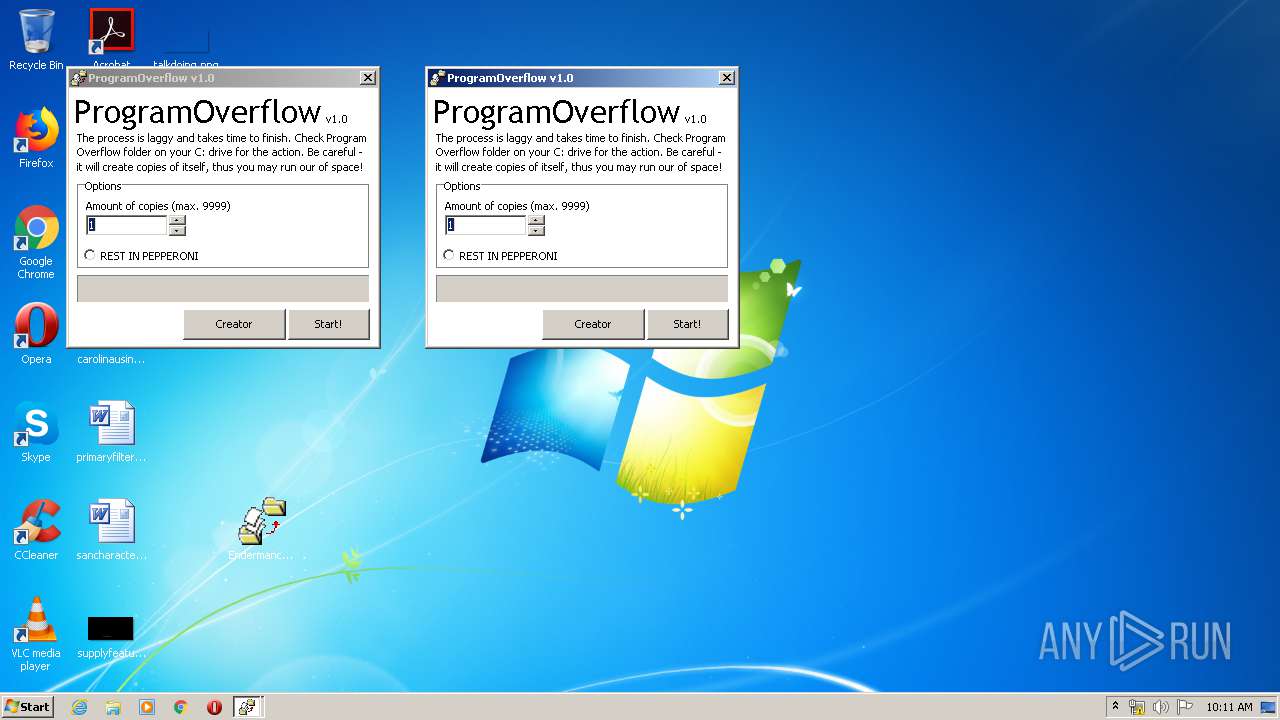Launch Skype from the desktop
The image size is (1280, 720).
point(36,432)
